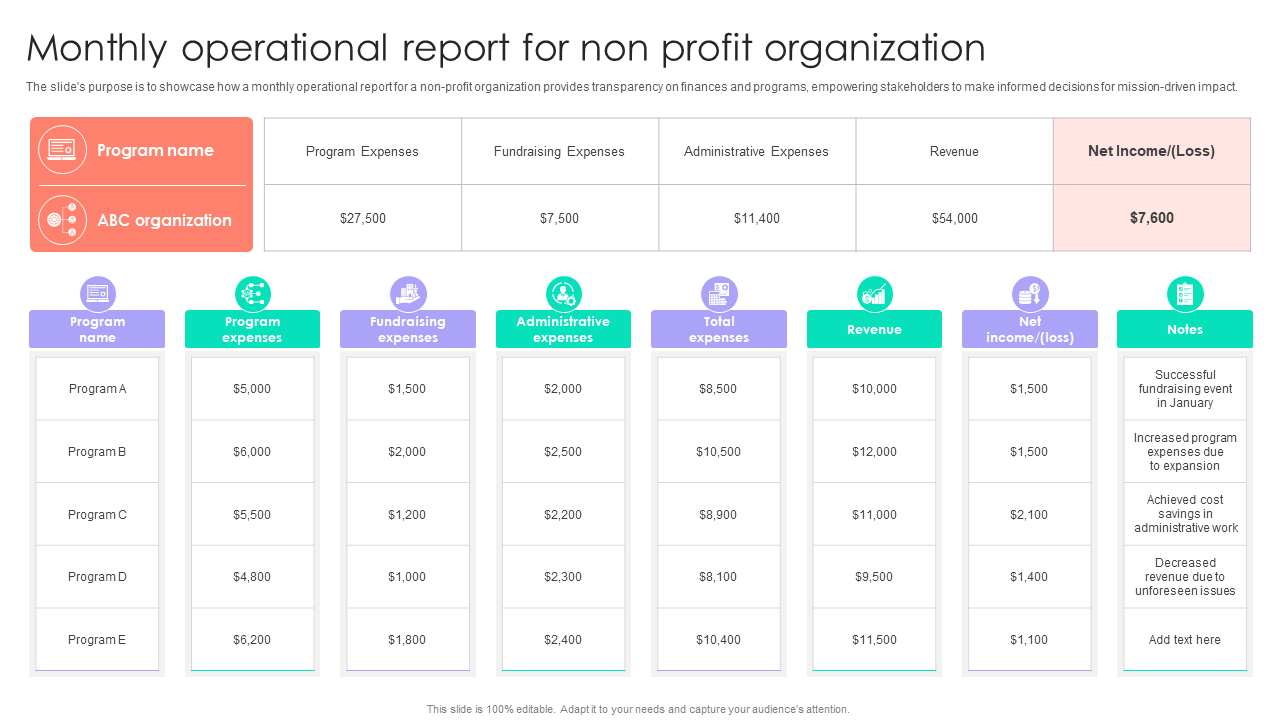
Task: Click the Program name label in the coral panel
Action: click(155, 150)
